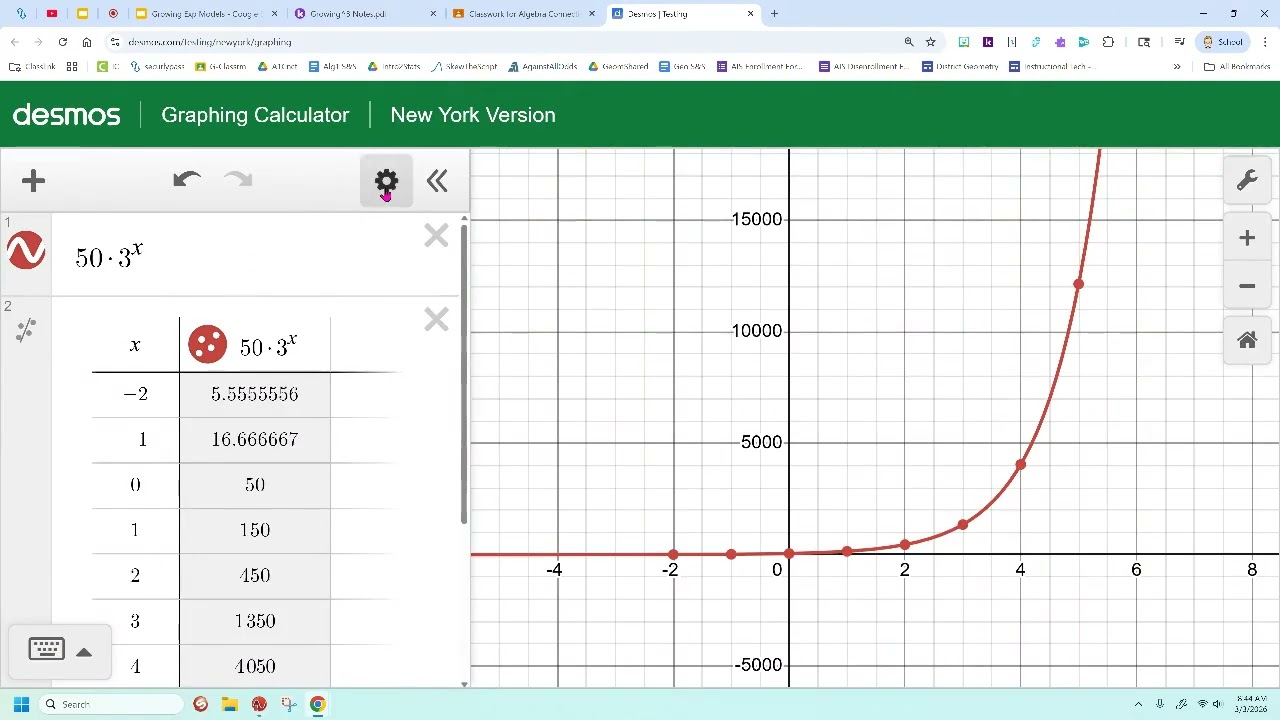Viewport: 1280px width, 720px height.
Task: Open the Extensions puzzle menu
Action: 1108,42
